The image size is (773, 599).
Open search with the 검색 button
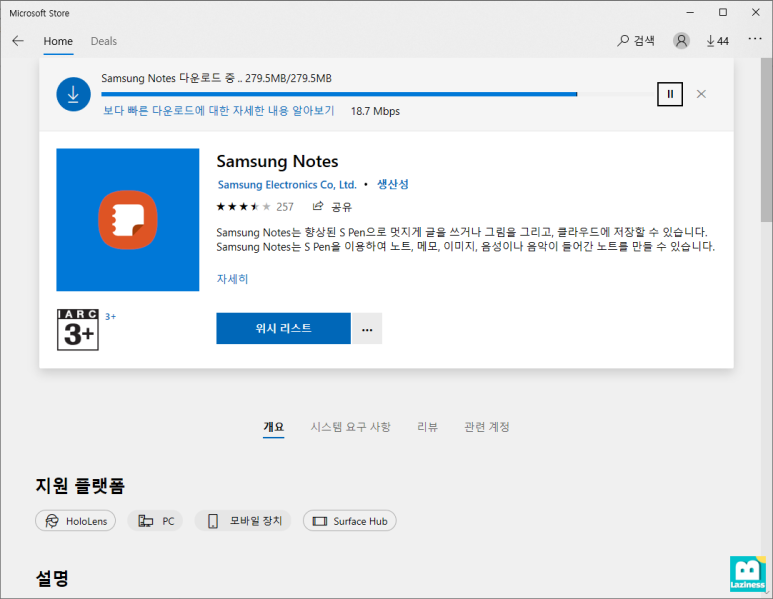(x=636, y=41)
